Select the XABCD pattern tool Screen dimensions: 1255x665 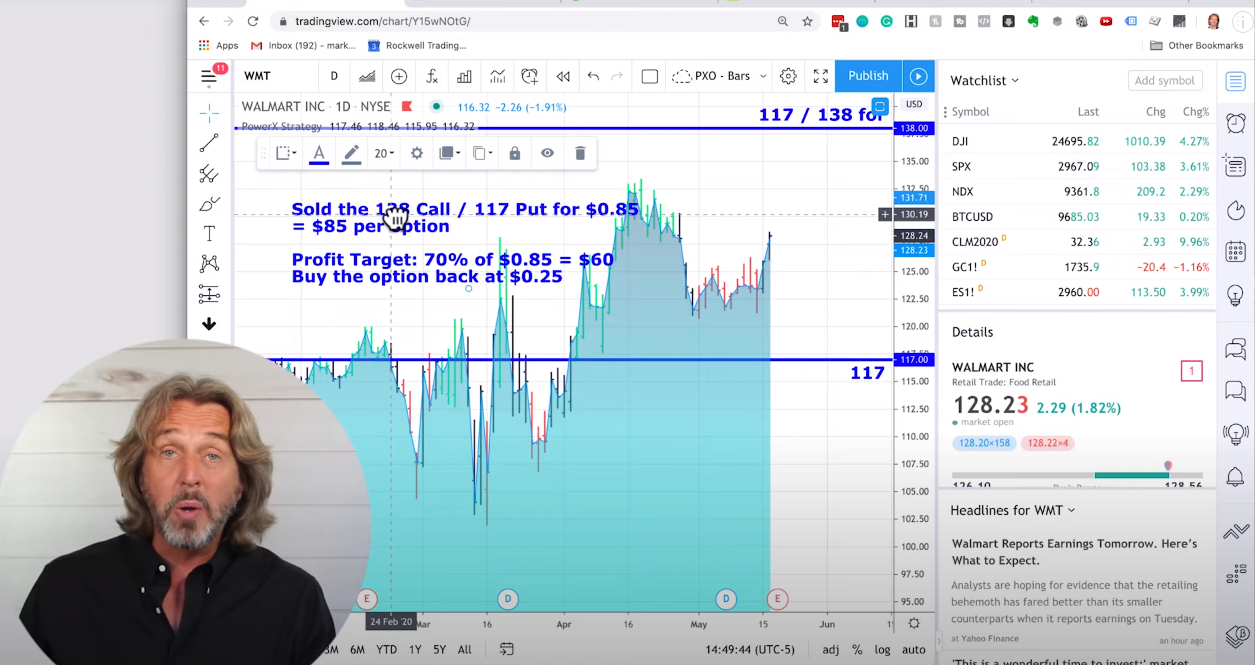coord(208,264)
